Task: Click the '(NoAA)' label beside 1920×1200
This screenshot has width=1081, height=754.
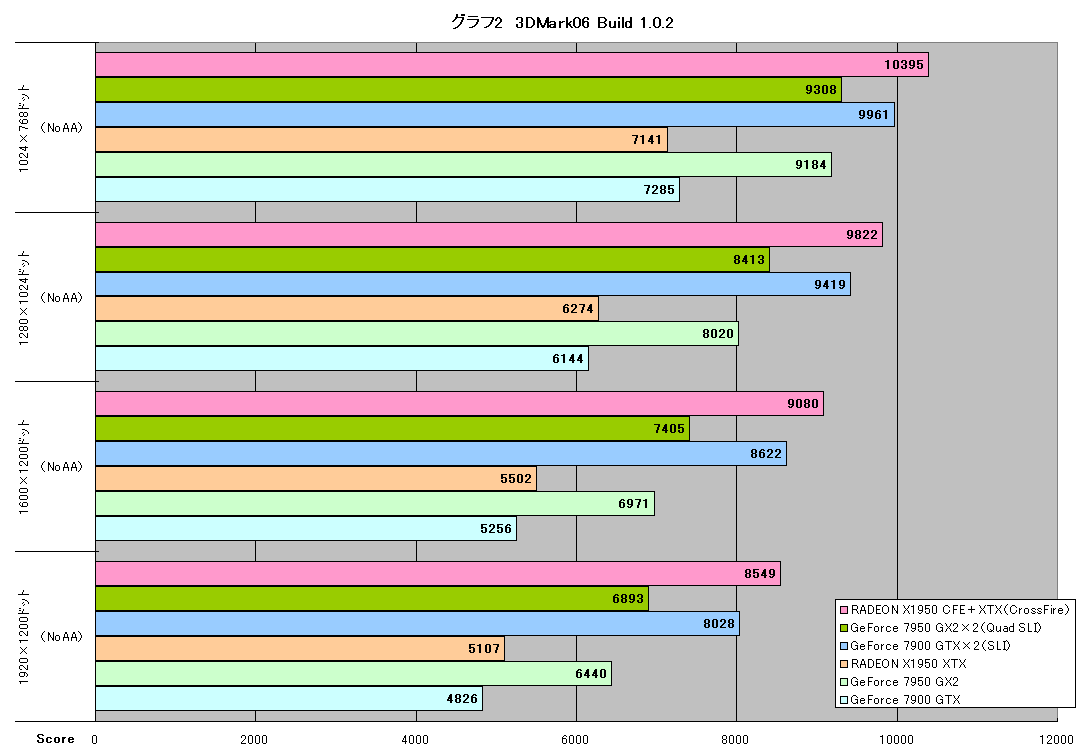Action: (x=61, y=637)
